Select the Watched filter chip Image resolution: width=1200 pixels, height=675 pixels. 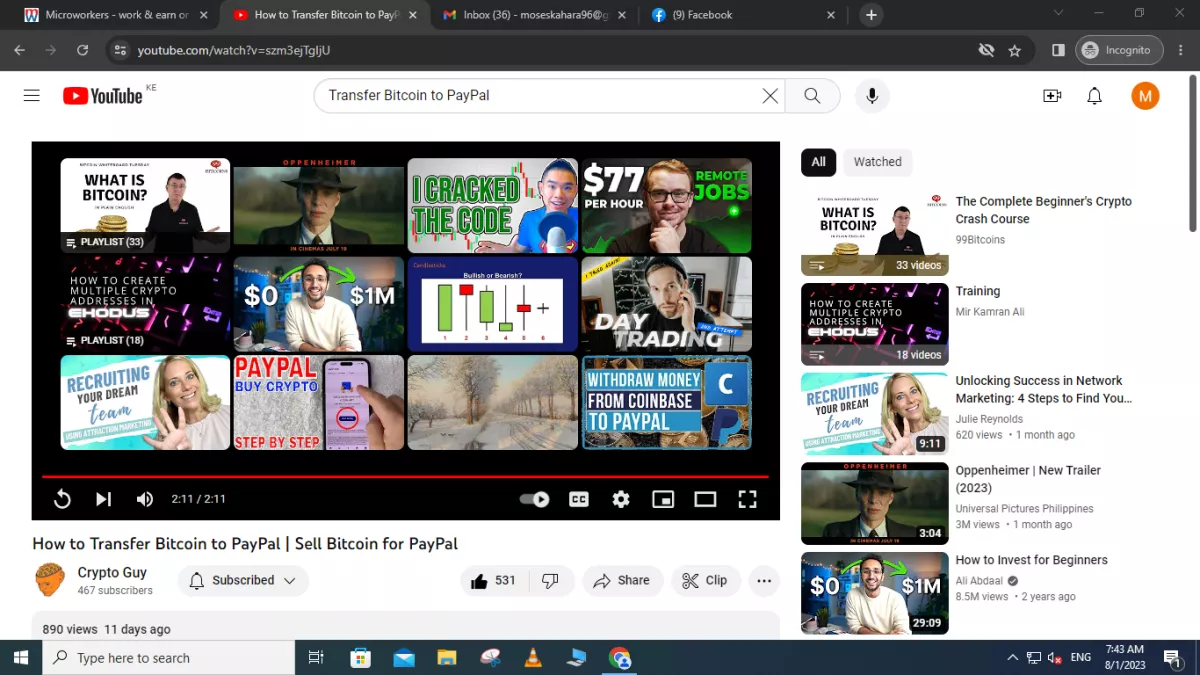pos(877,162)
